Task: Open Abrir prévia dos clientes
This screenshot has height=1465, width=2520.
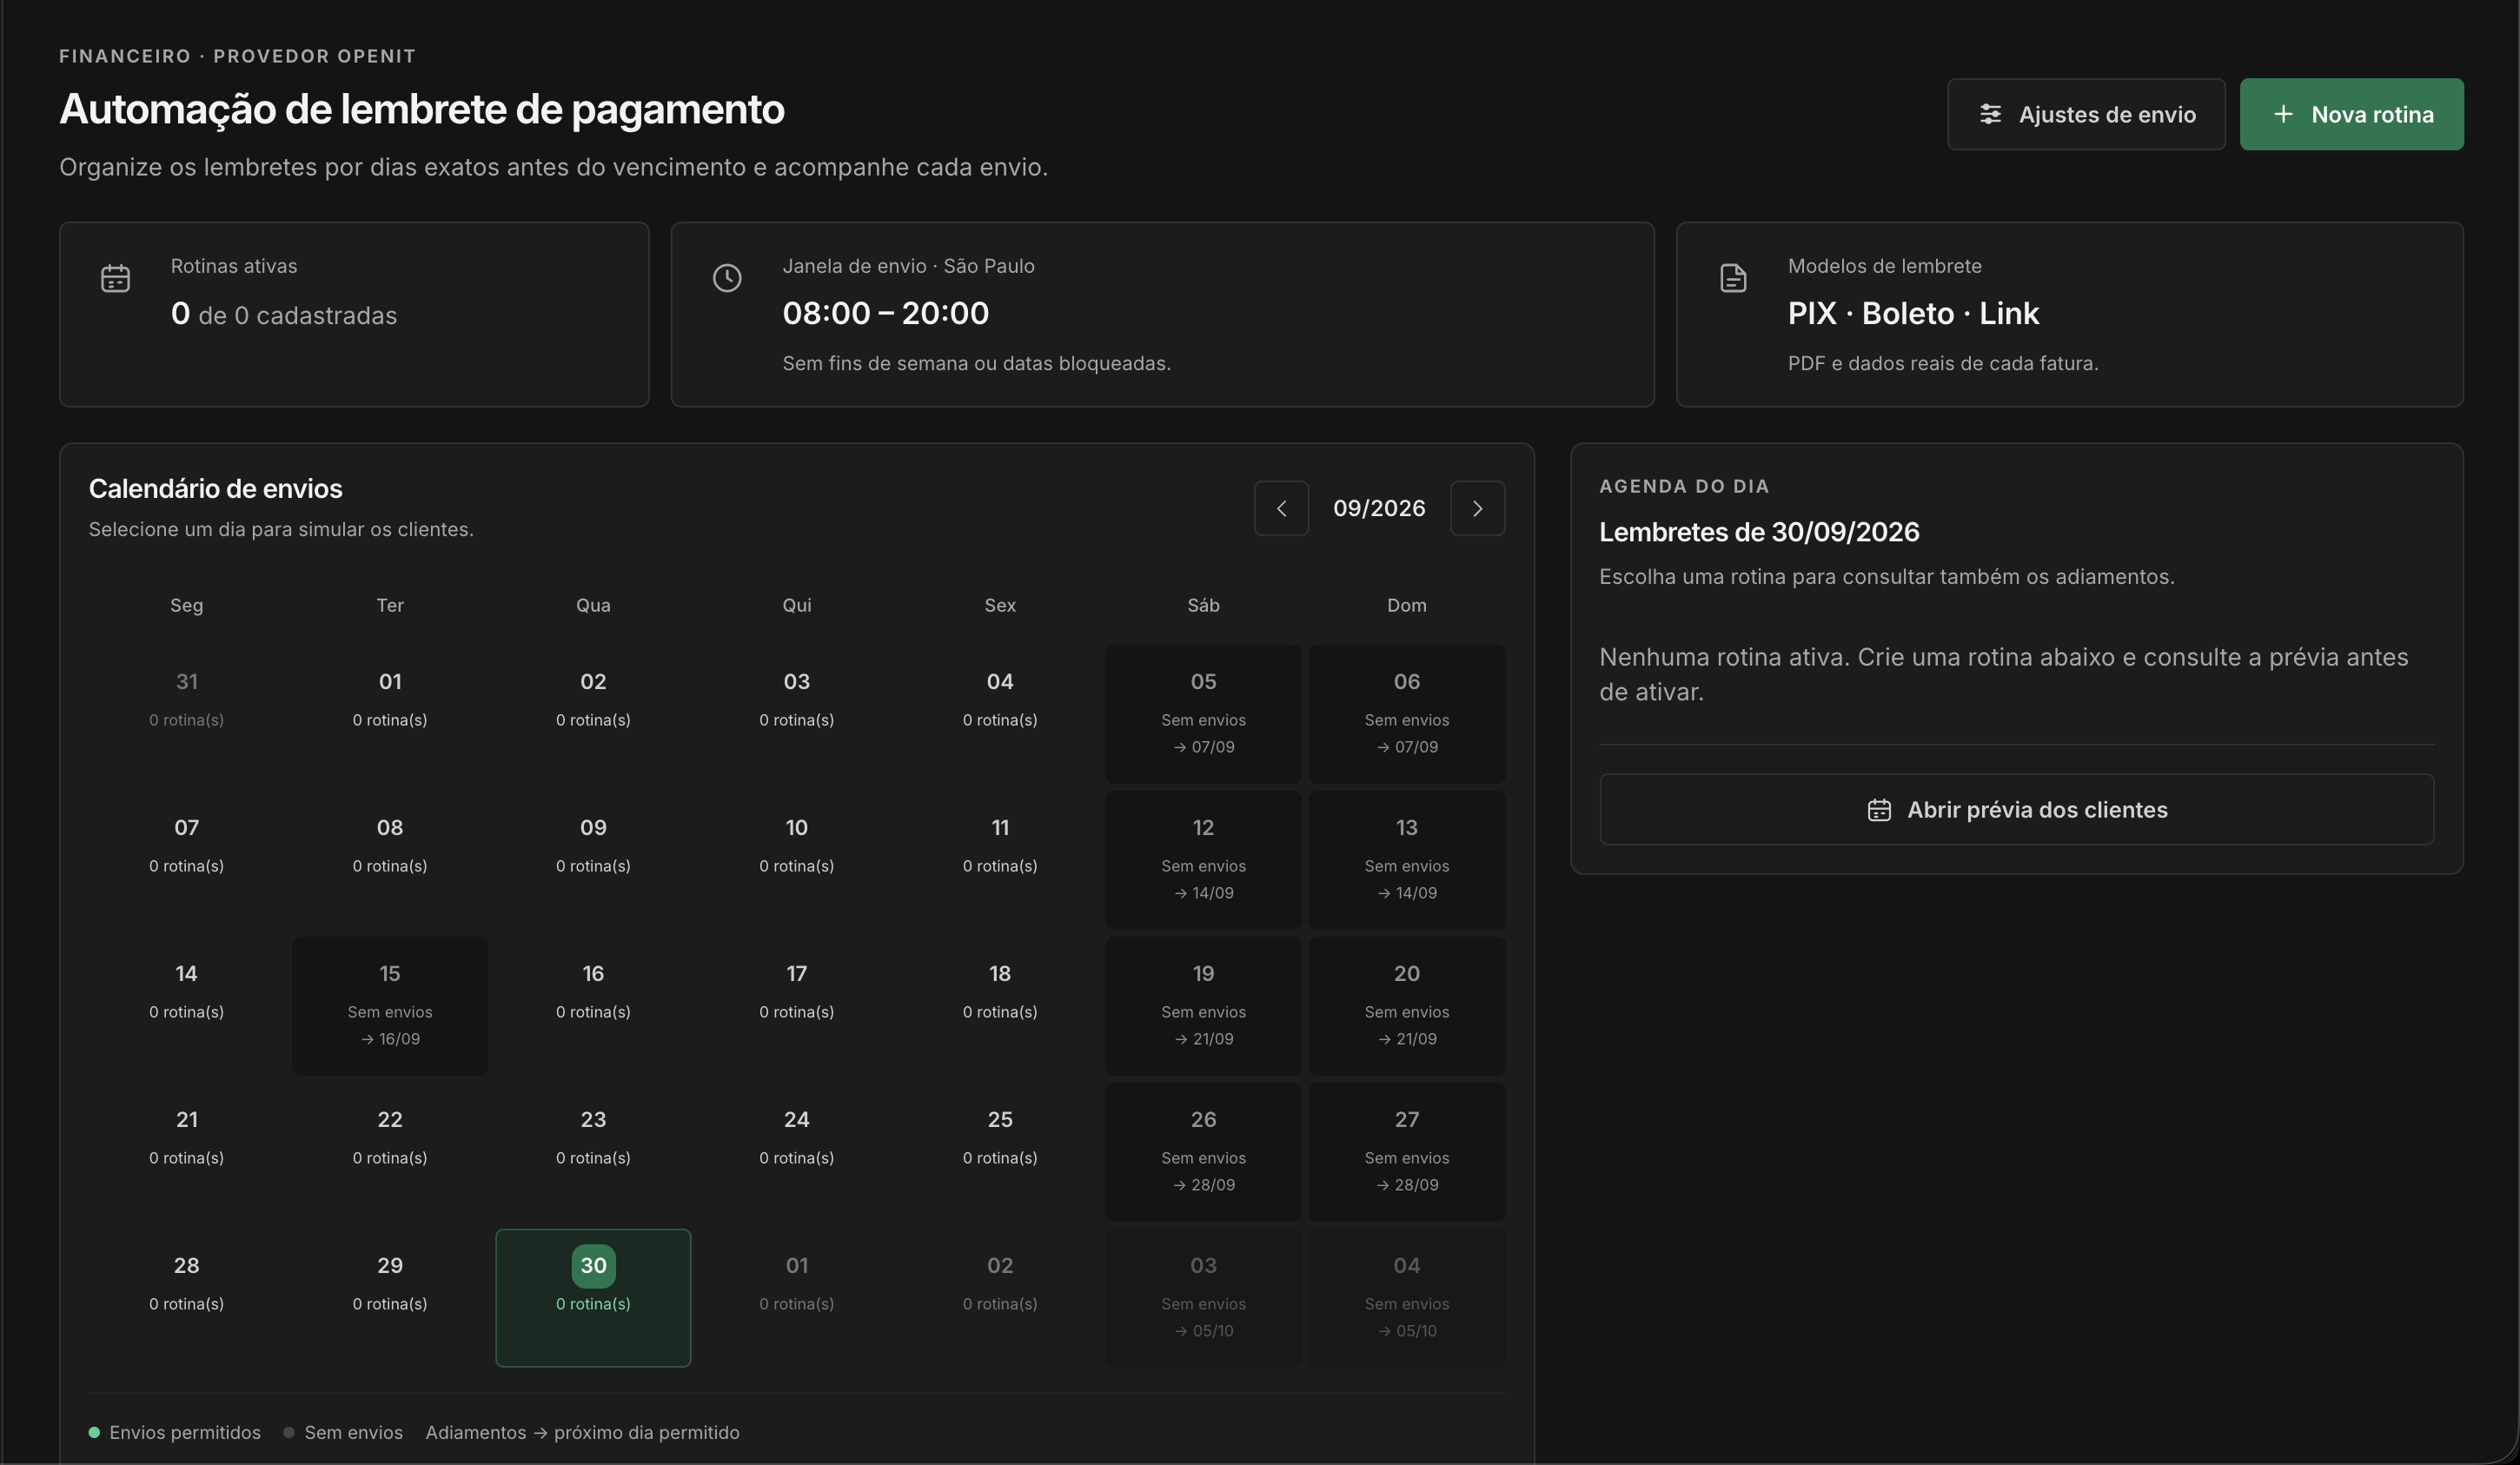Action: [x=2016, y=809]
